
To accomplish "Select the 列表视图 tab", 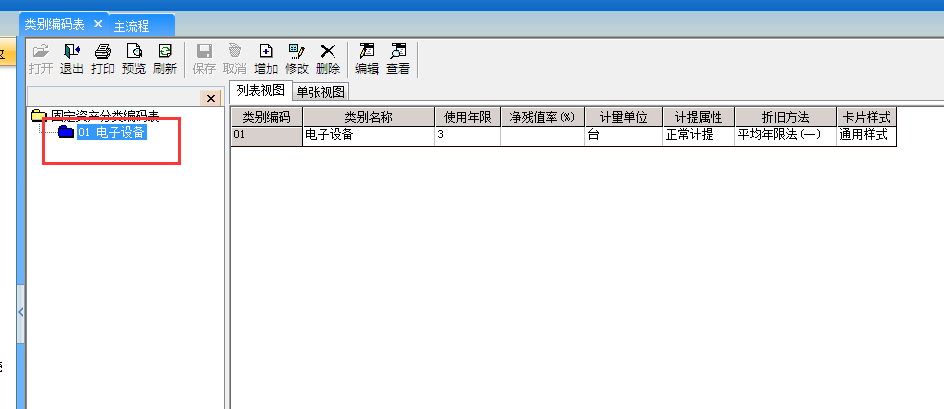I will click(x=261, y=91).
